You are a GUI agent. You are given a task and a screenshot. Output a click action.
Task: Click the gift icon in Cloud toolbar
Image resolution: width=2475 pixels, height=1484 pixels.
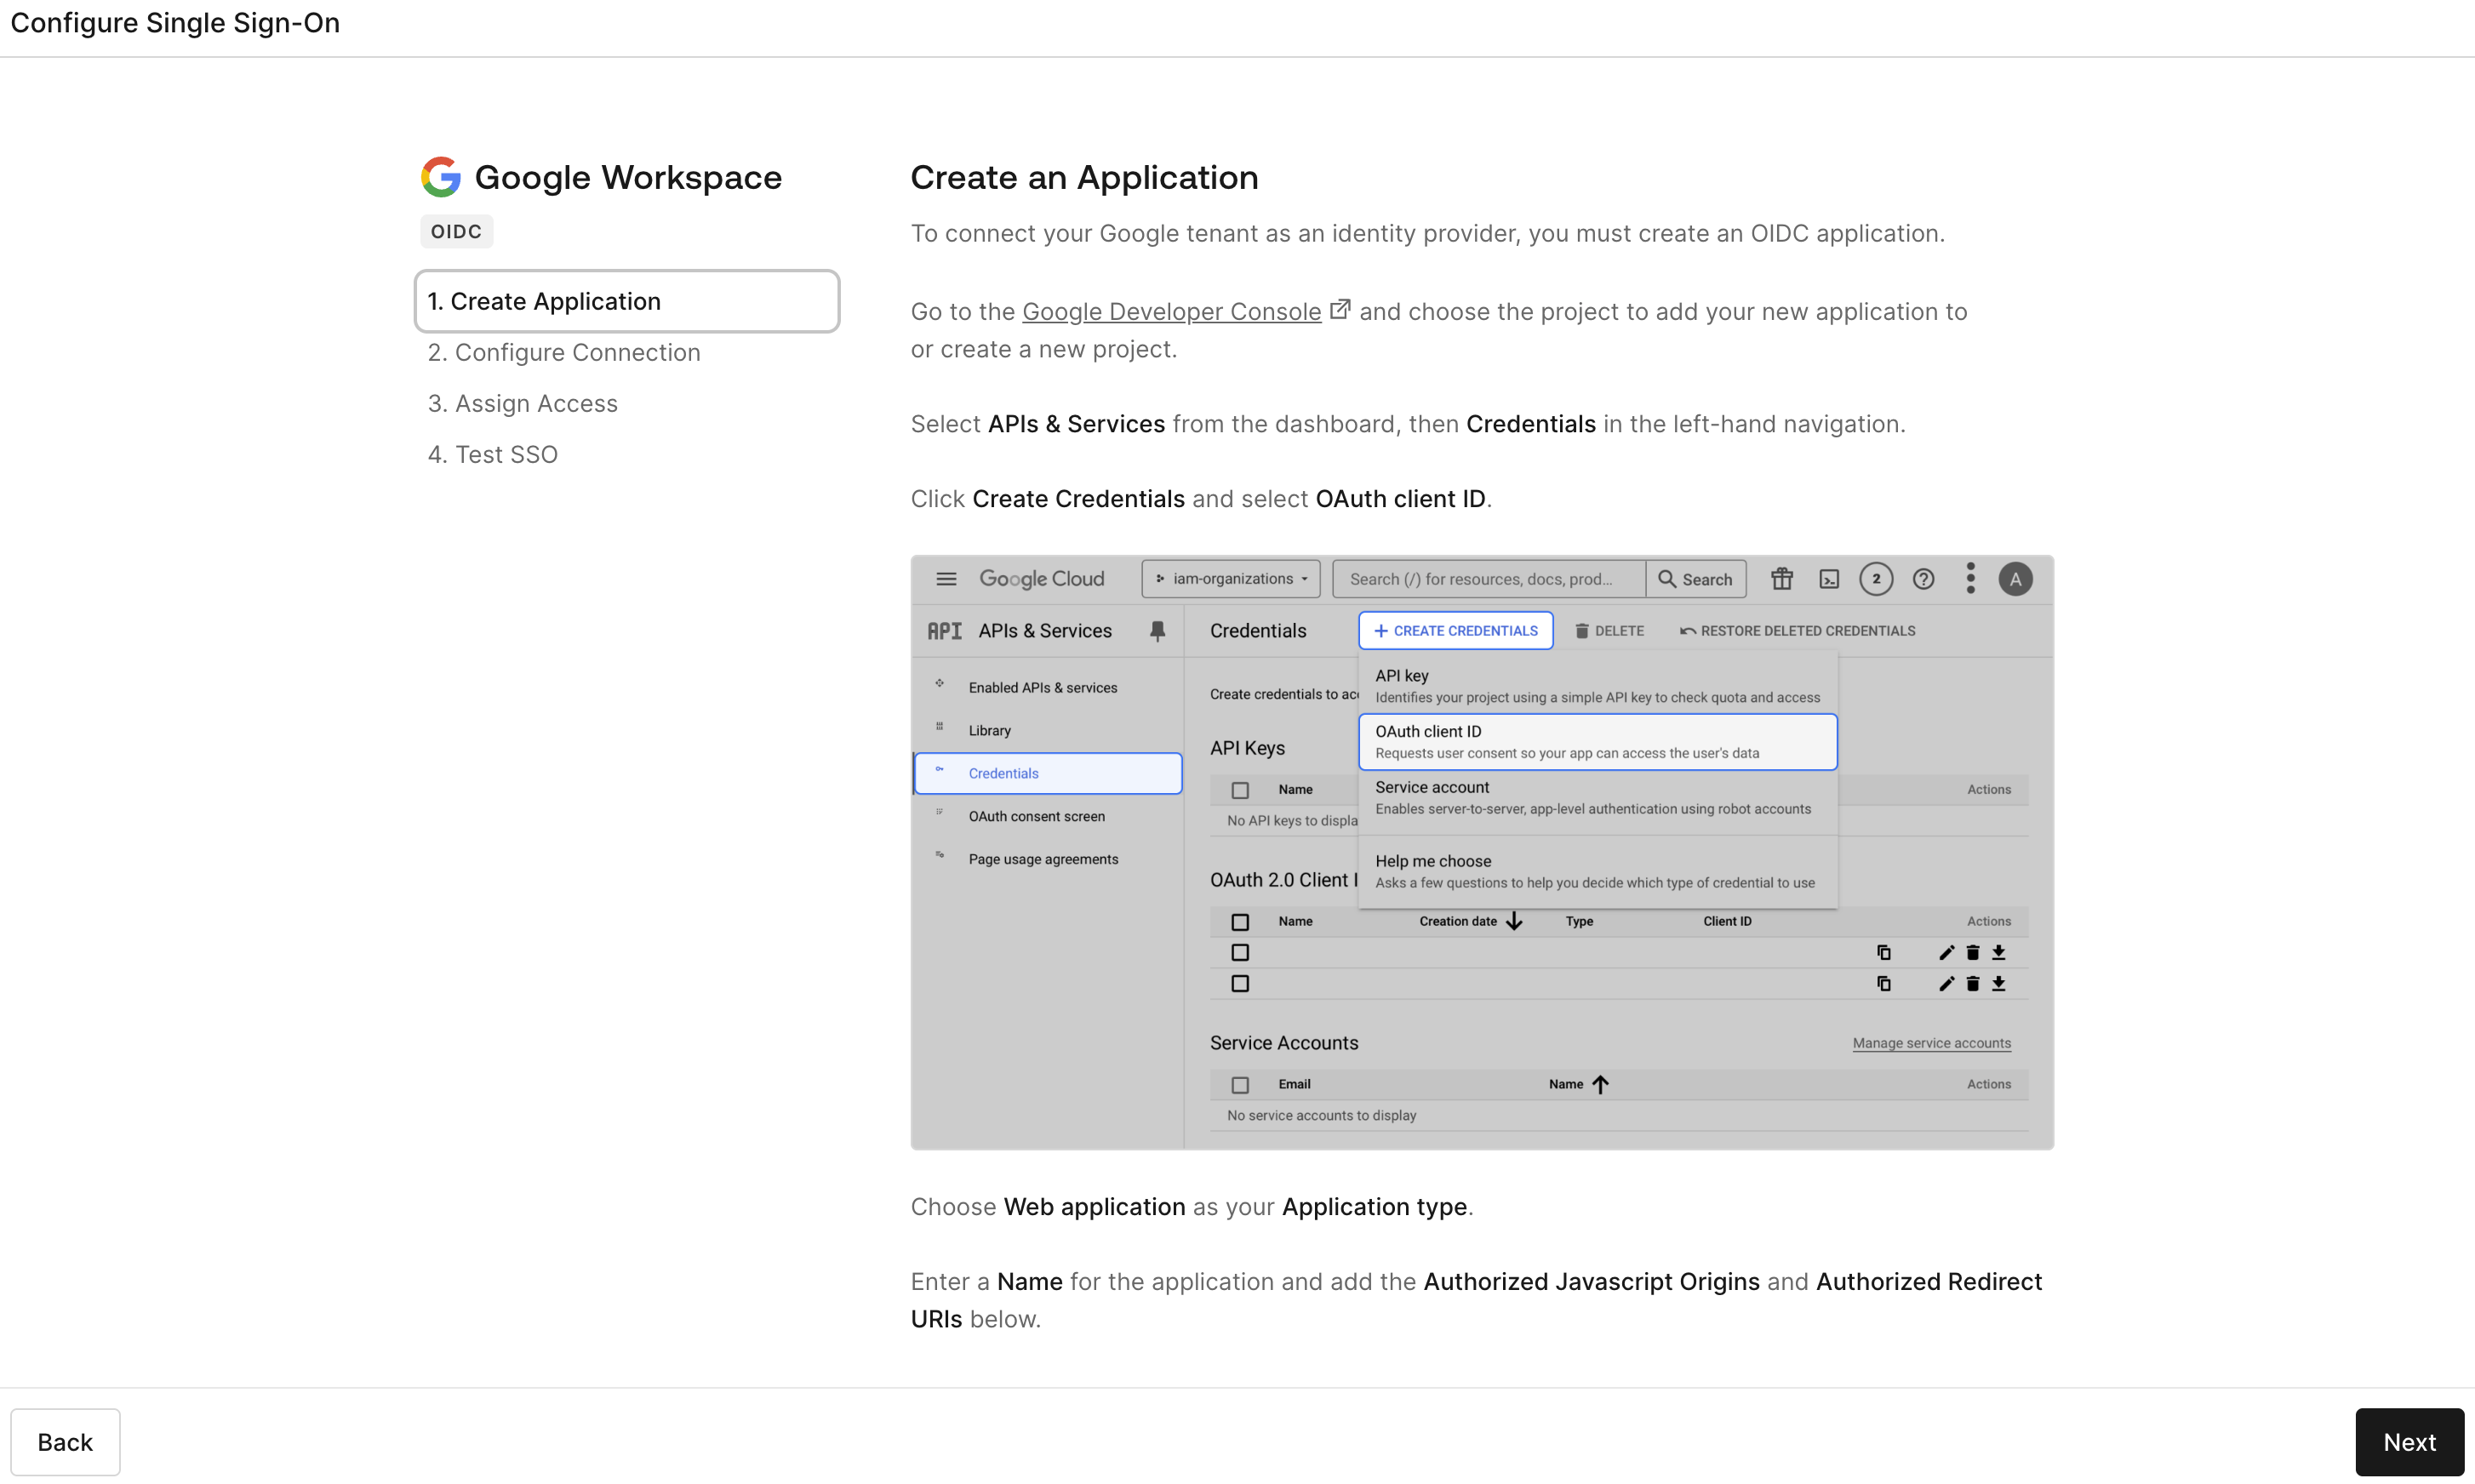(x=1782, y=579)
